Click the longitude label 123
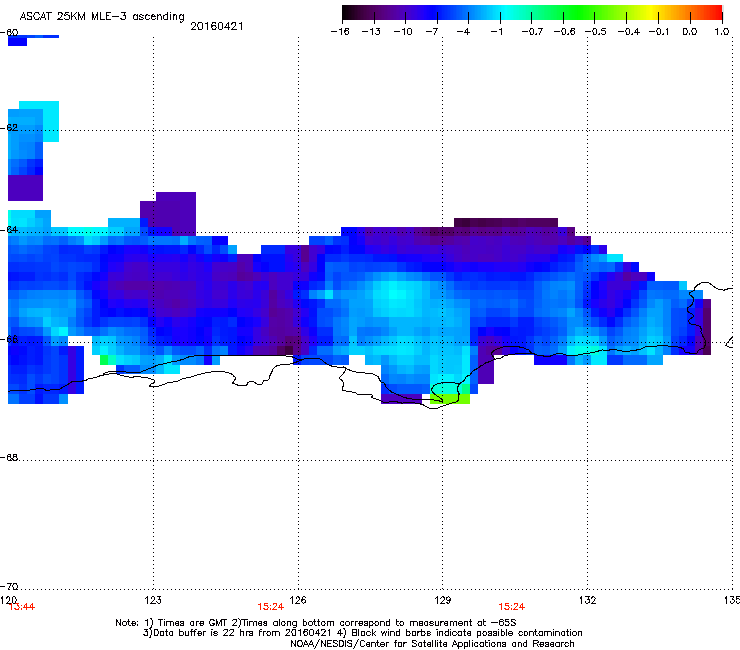This screenshot has height=650, width=740. click(153, 600)
